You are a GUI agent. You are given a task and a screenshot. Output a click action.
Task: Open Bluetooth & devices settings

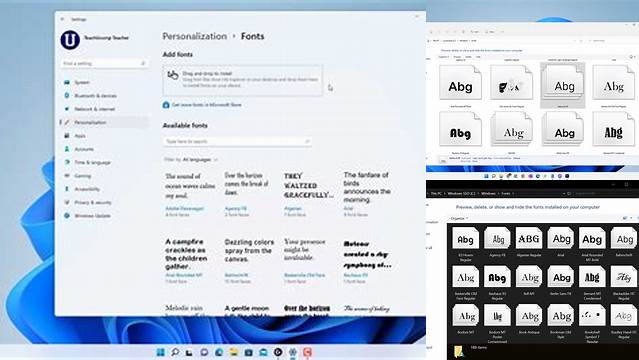point(95,96)
